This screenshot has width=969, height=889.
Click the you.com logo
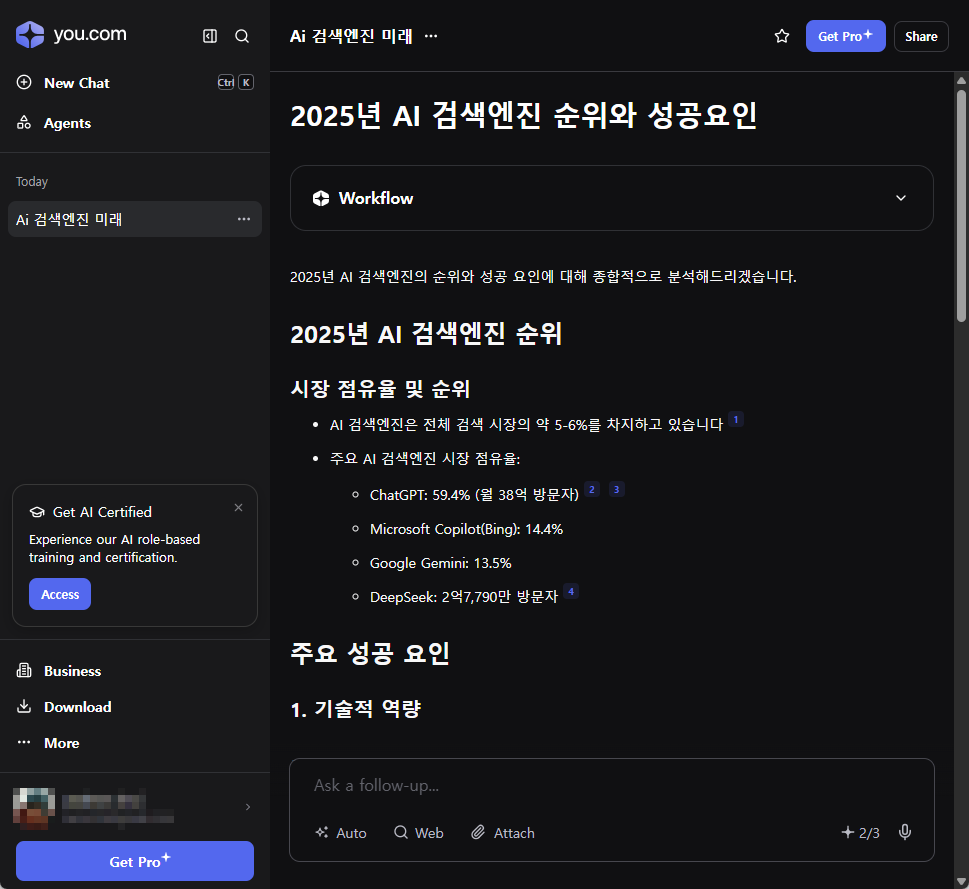coord(71,34)
